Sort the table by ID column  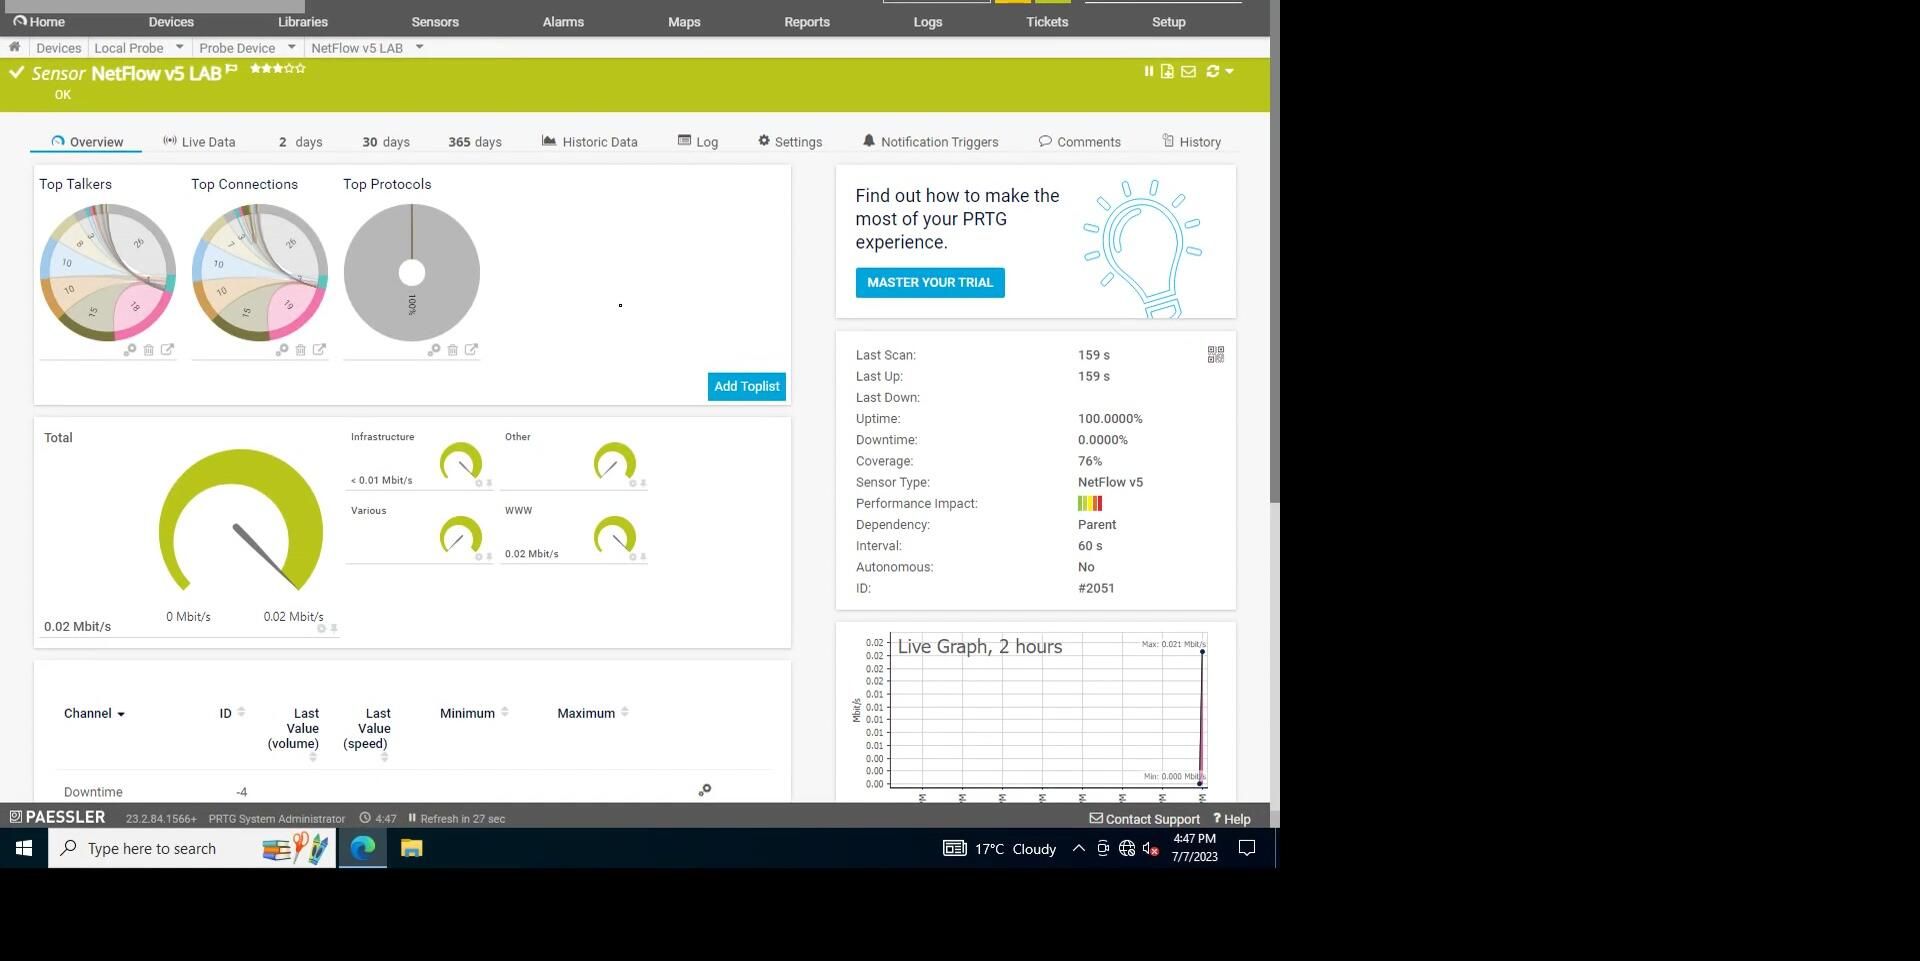point(232,713)
